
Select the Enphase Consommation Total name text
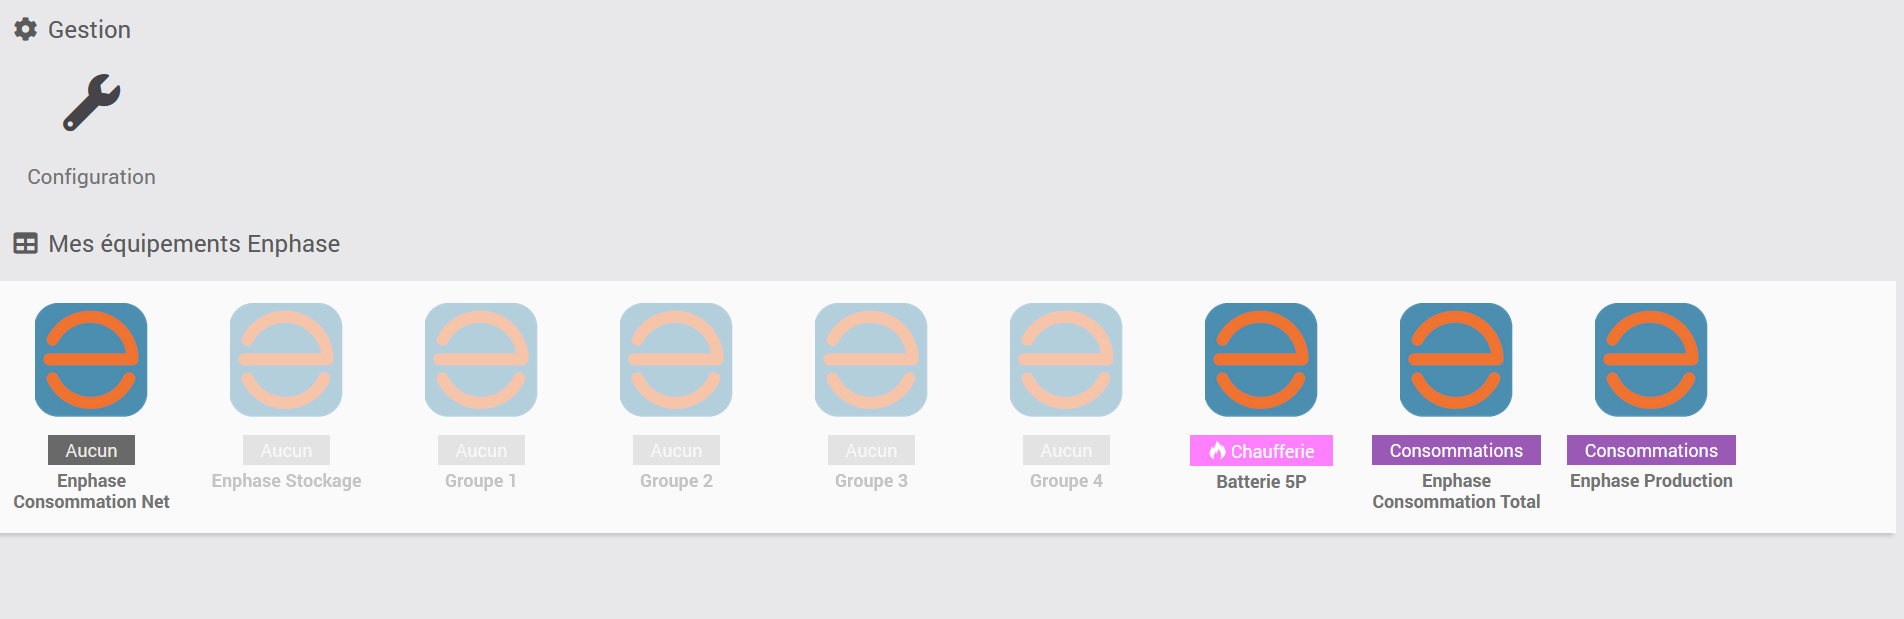(x=1456, y=491)
